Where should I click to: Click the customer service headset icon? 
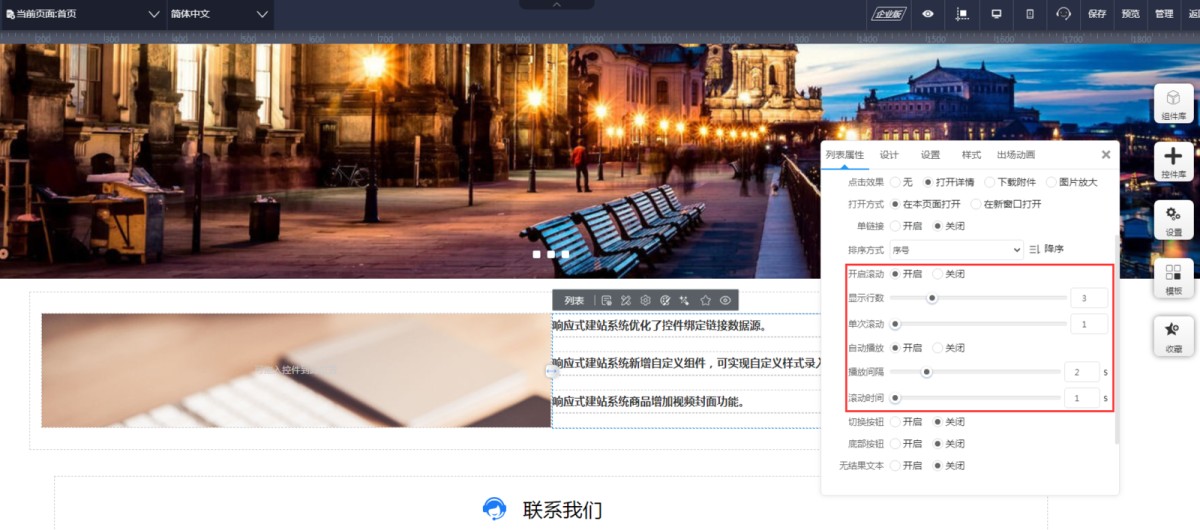click(x=1063, y=14)
